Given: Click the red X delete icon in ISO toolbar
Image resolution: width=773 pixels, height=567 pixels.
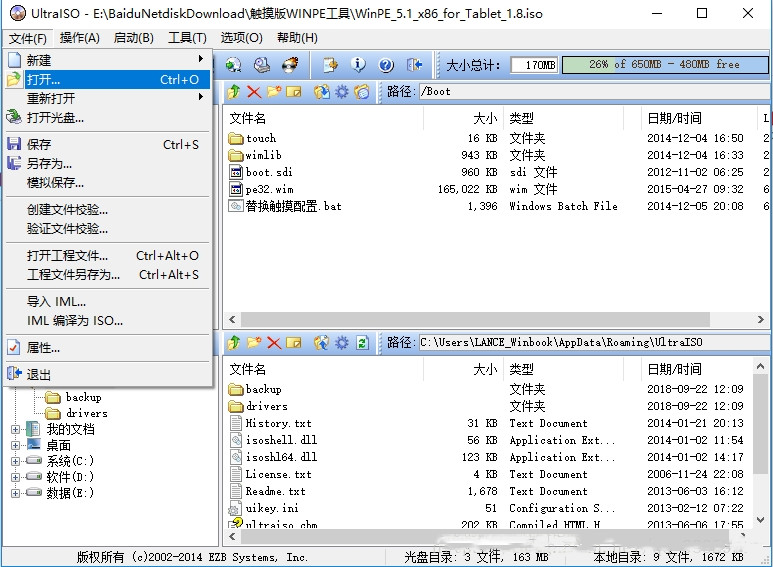Looking at the screenshot, I should tap(254, 91).
